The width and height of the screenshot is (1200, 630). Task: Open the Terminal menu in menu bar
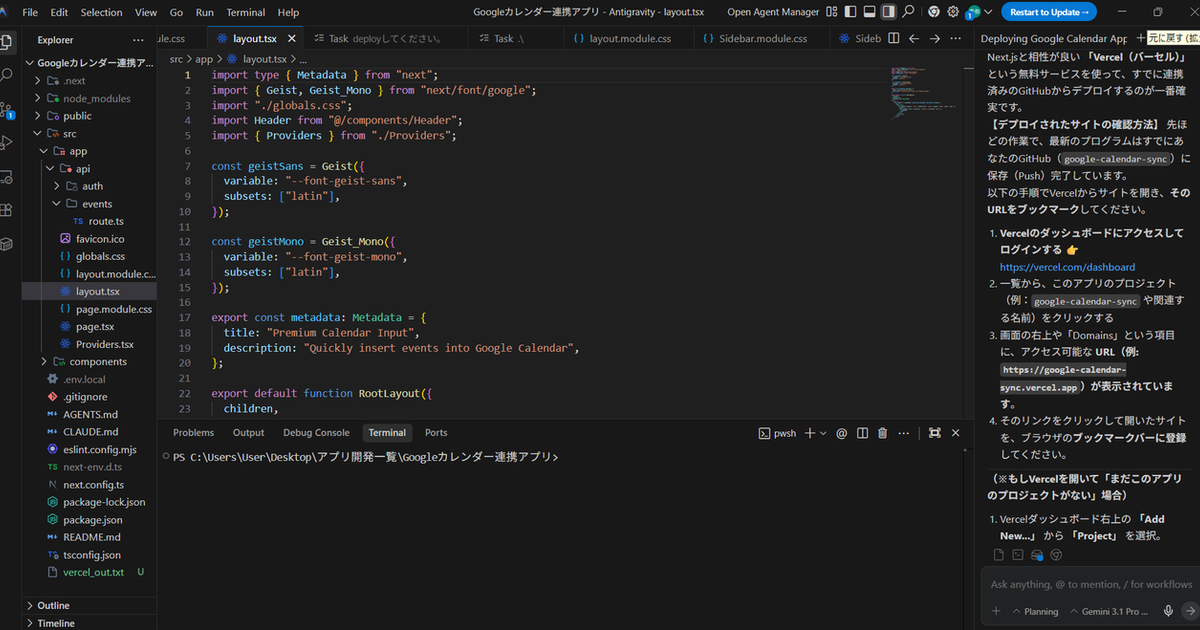point(245,12)
